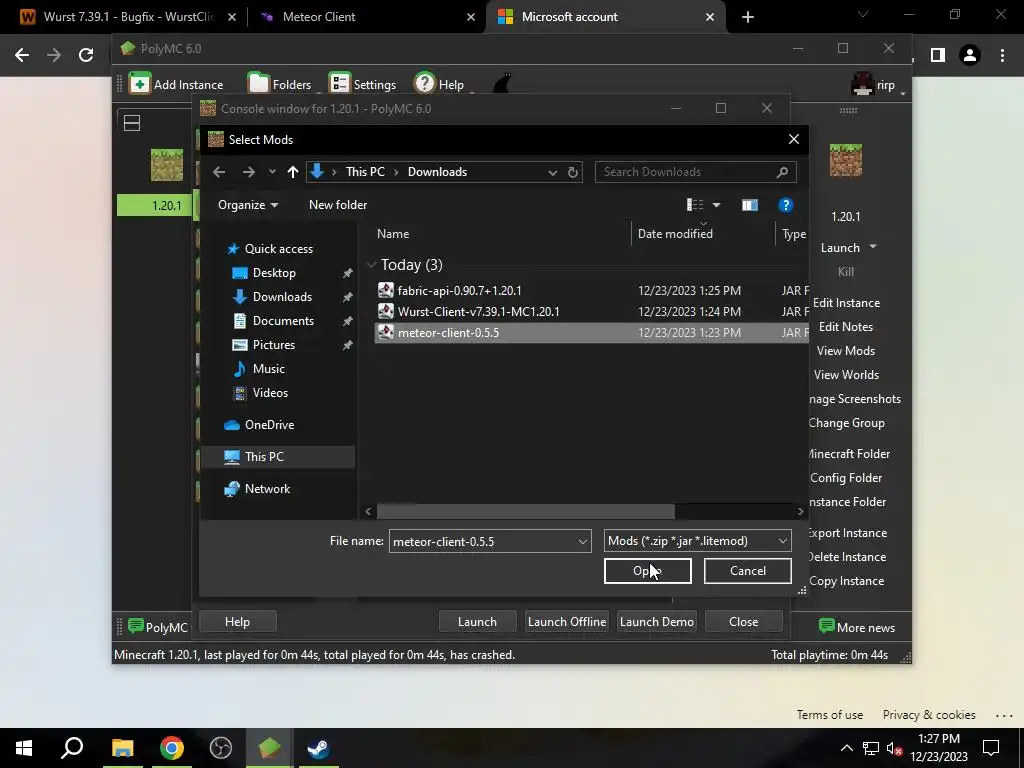Open More news in PolyMC
This screenshot has height=768, width=1024.
[x=856, y=628]
